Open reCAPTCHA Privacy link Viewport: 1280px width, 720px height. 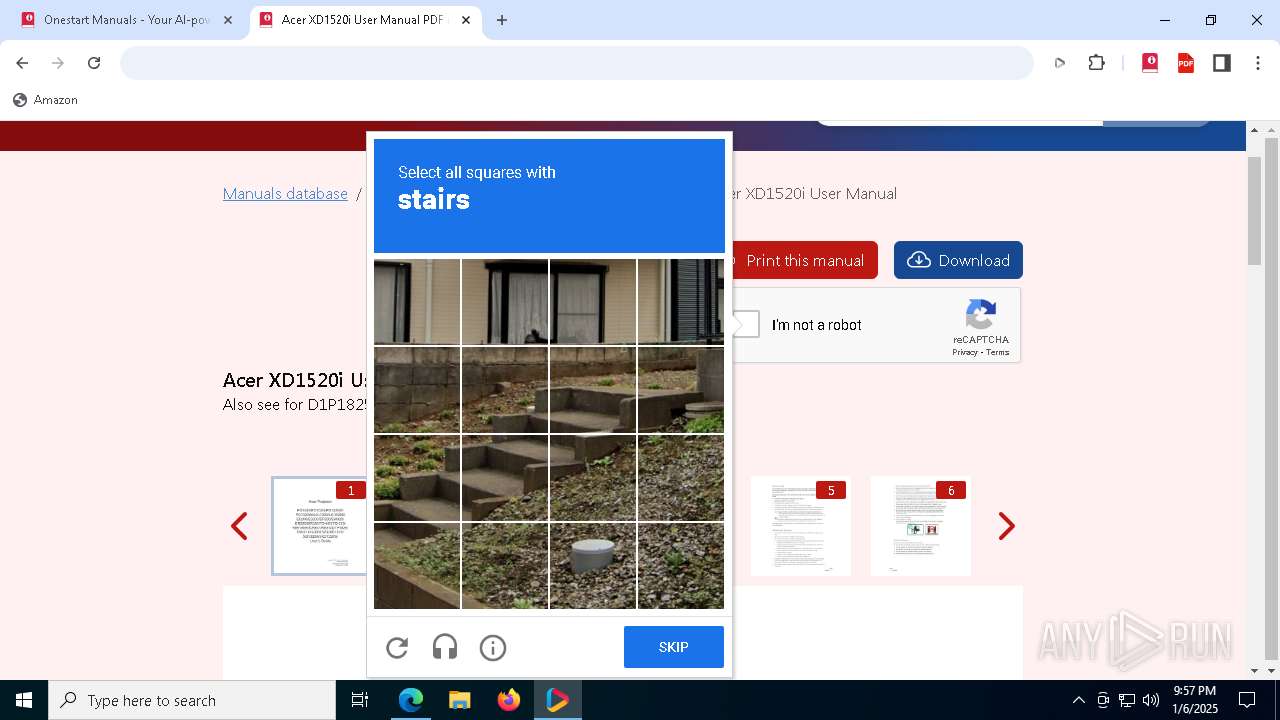click(965, 352)
